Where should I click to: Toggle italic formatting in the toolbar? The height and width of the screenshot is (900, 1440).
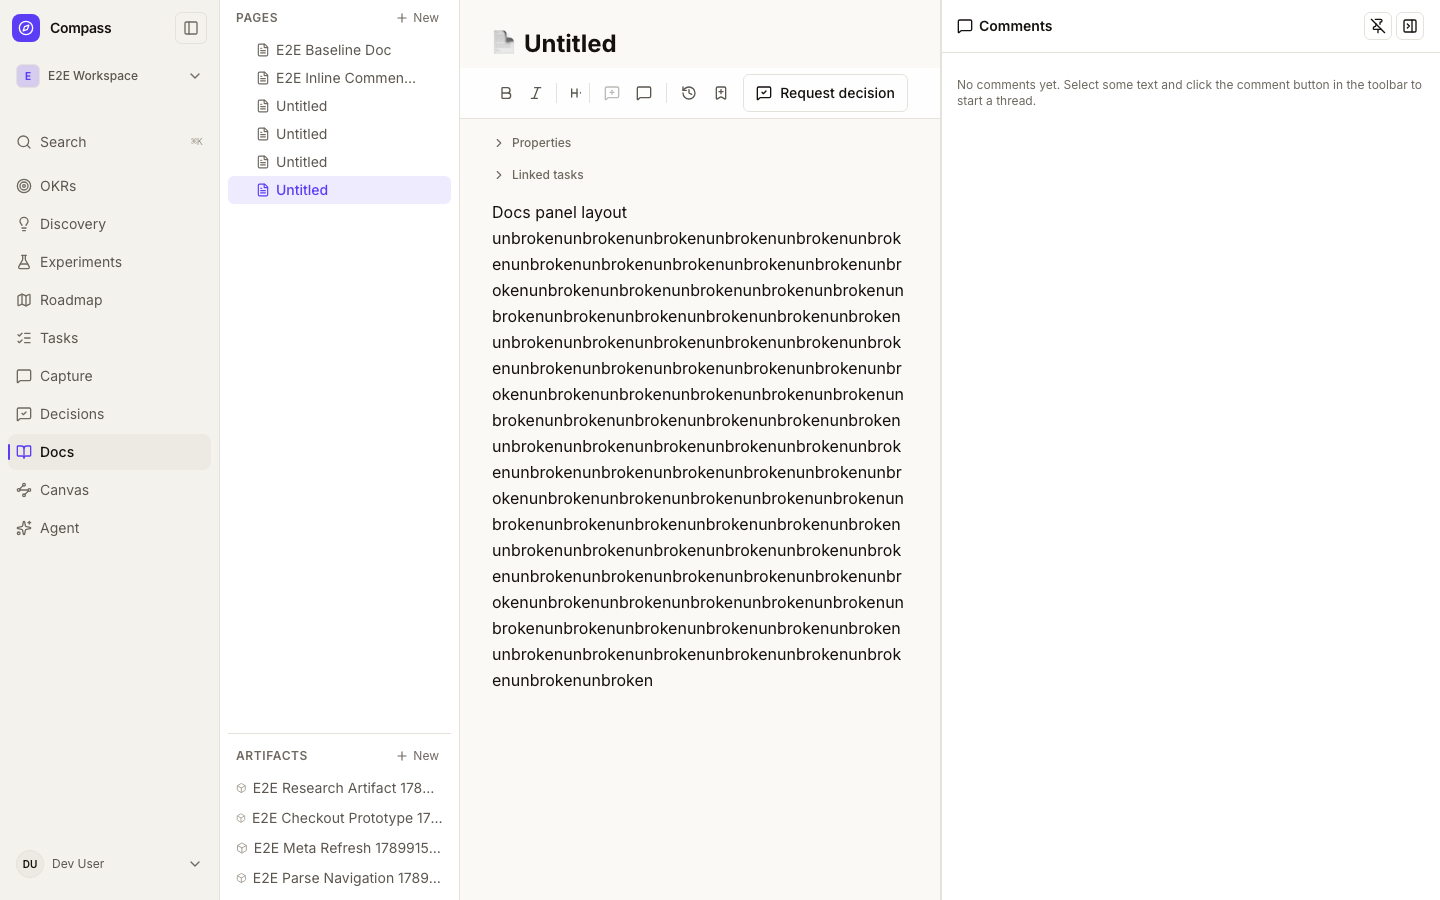point(536,93)
